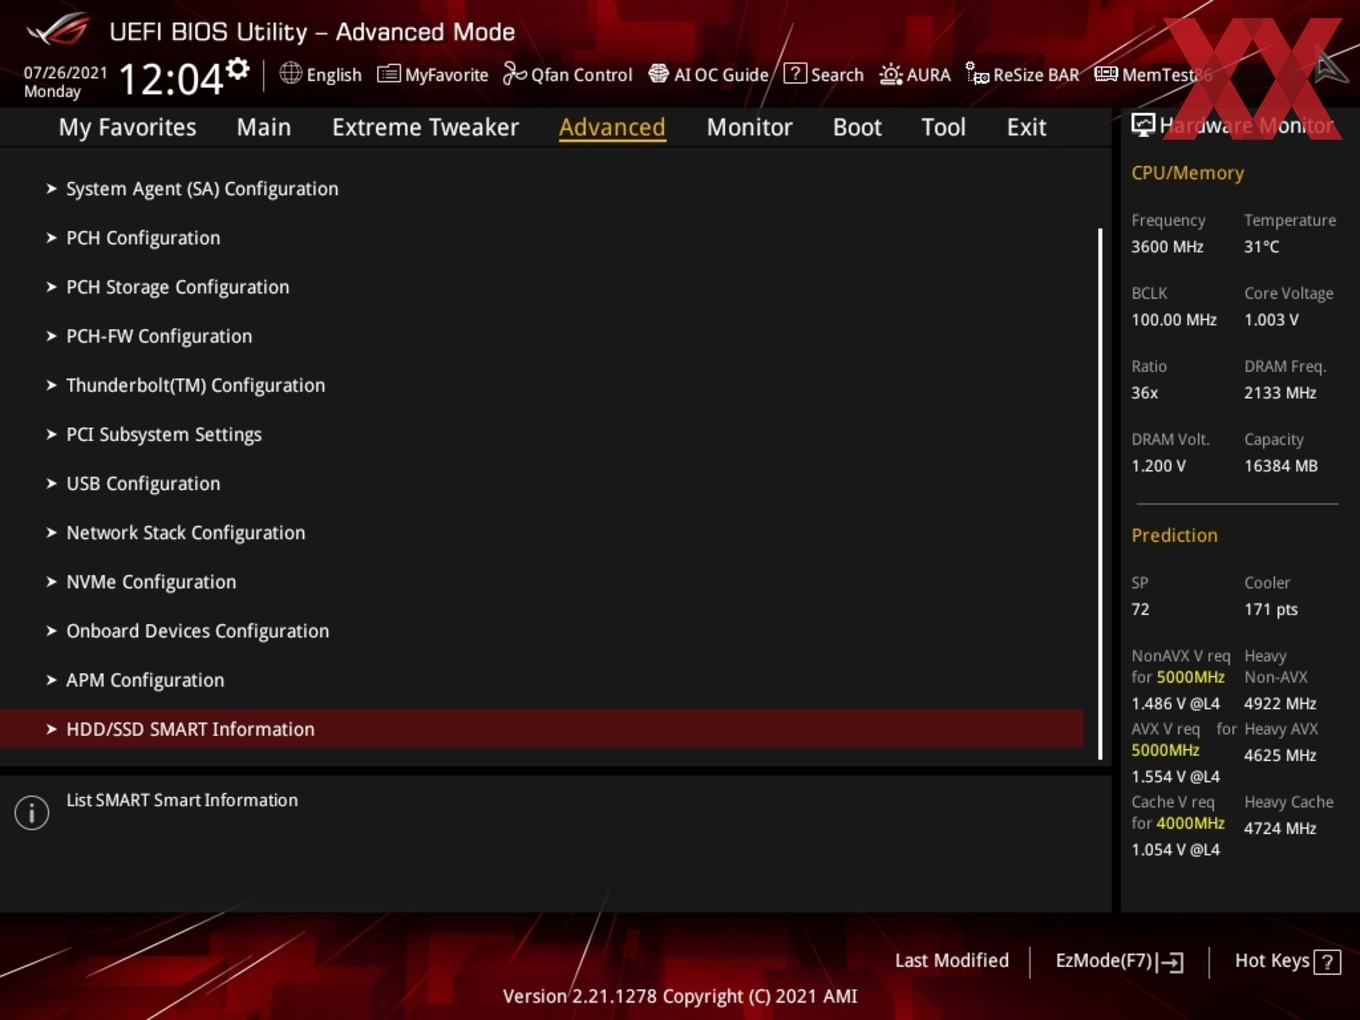Open the MemTest86 tool icon

point(1106,74)
